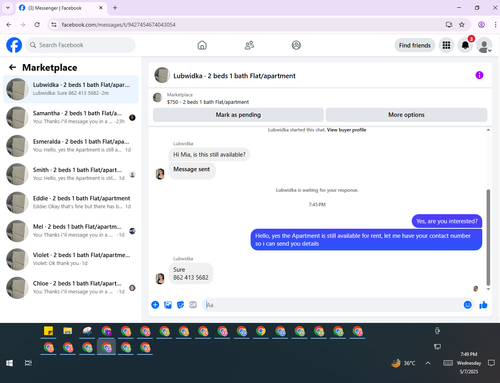This screenshot has width=500, height=383.
Task: Focus the message text field
Action: [x=333, y=305]
